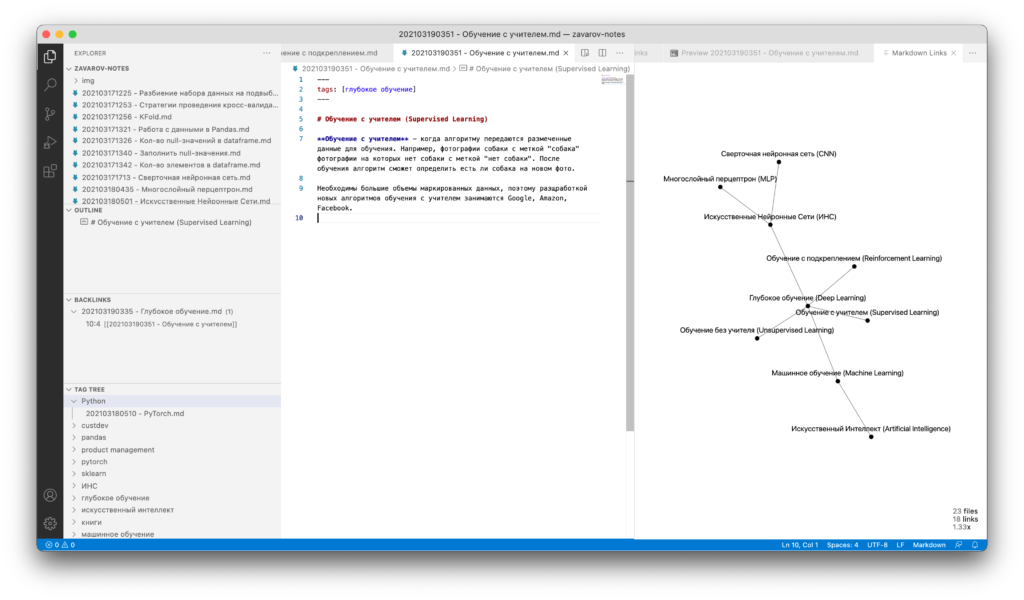Open the Explorer view in the activity bar
1024x600 pixels.
pos(49,57)
